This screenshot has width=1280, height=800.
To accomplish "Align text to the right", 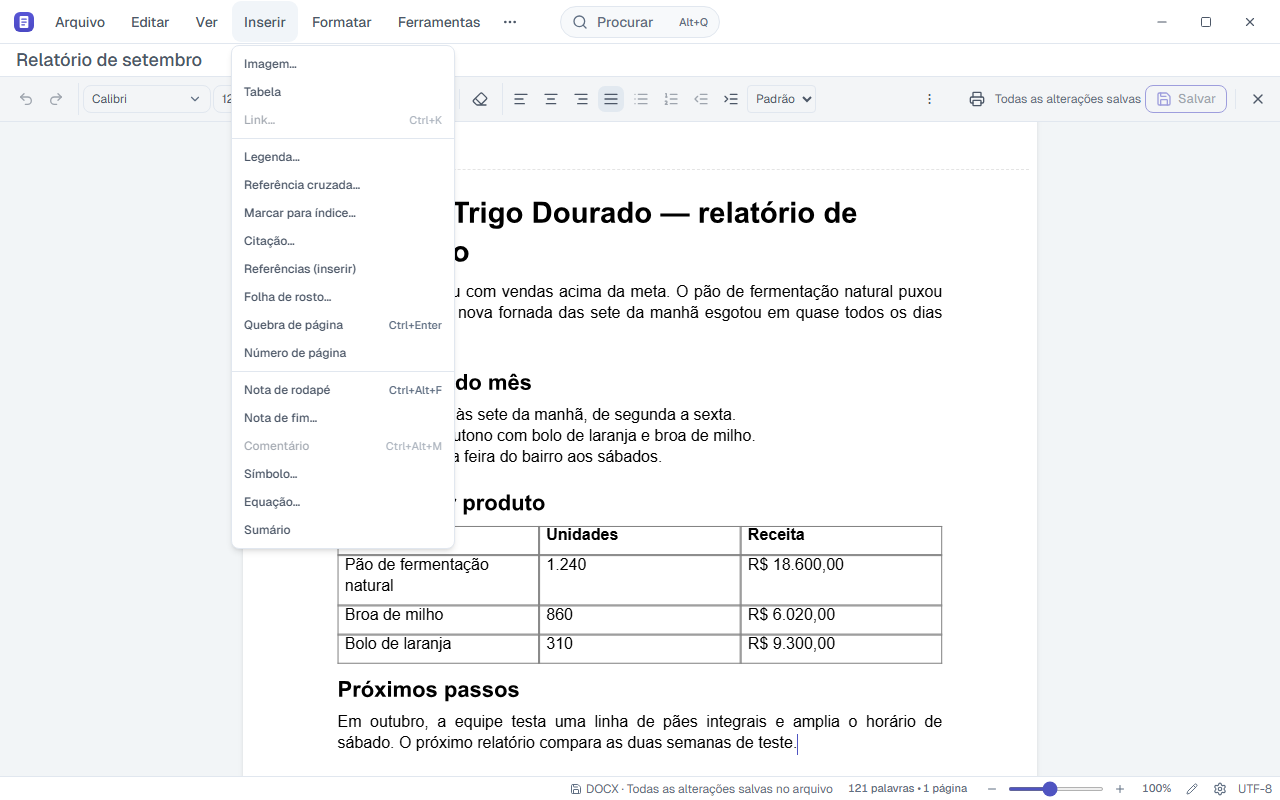I will [580, 99].
